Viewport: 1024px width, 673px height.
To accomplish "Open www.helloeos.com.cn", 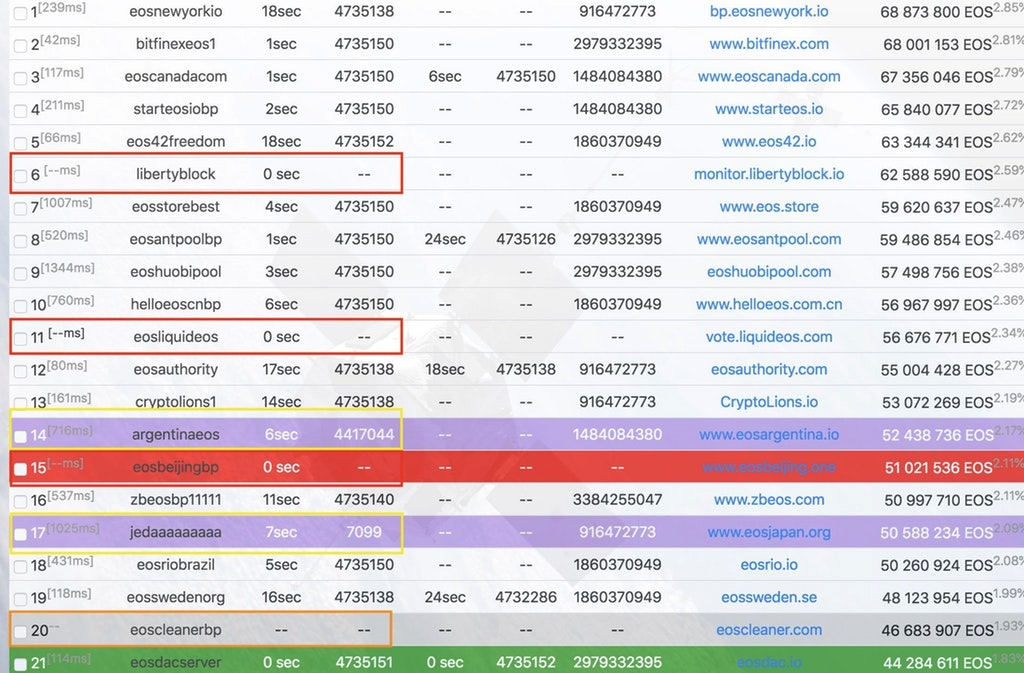I will point(769,304).
